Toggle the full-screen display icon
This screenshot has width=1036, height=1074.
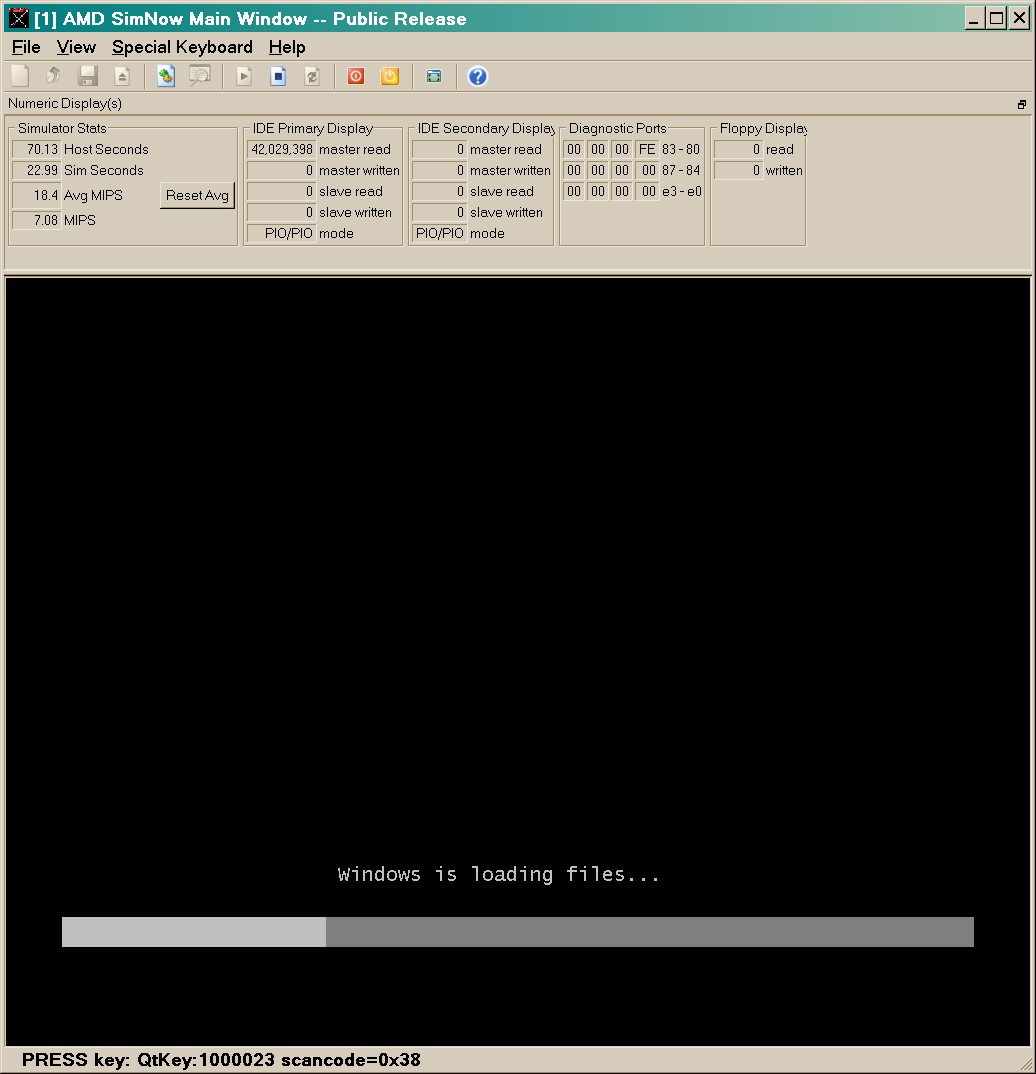point(434,76)
